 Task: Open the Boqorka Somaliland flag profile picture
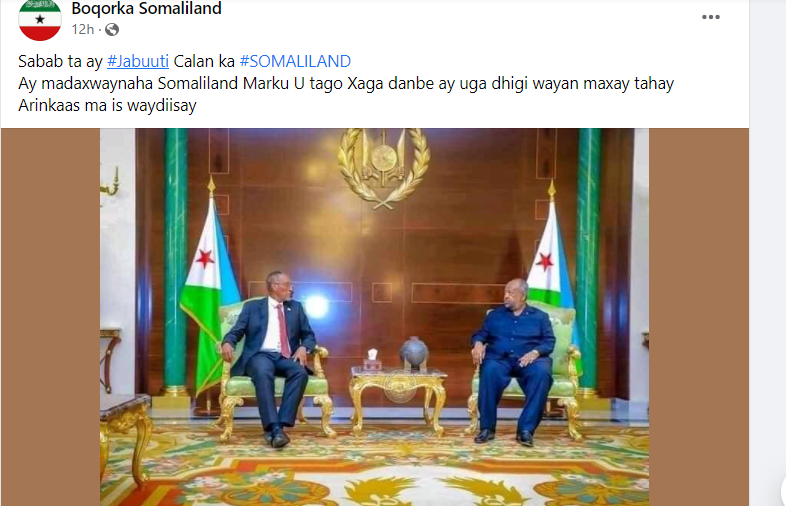tap(40, 20)
